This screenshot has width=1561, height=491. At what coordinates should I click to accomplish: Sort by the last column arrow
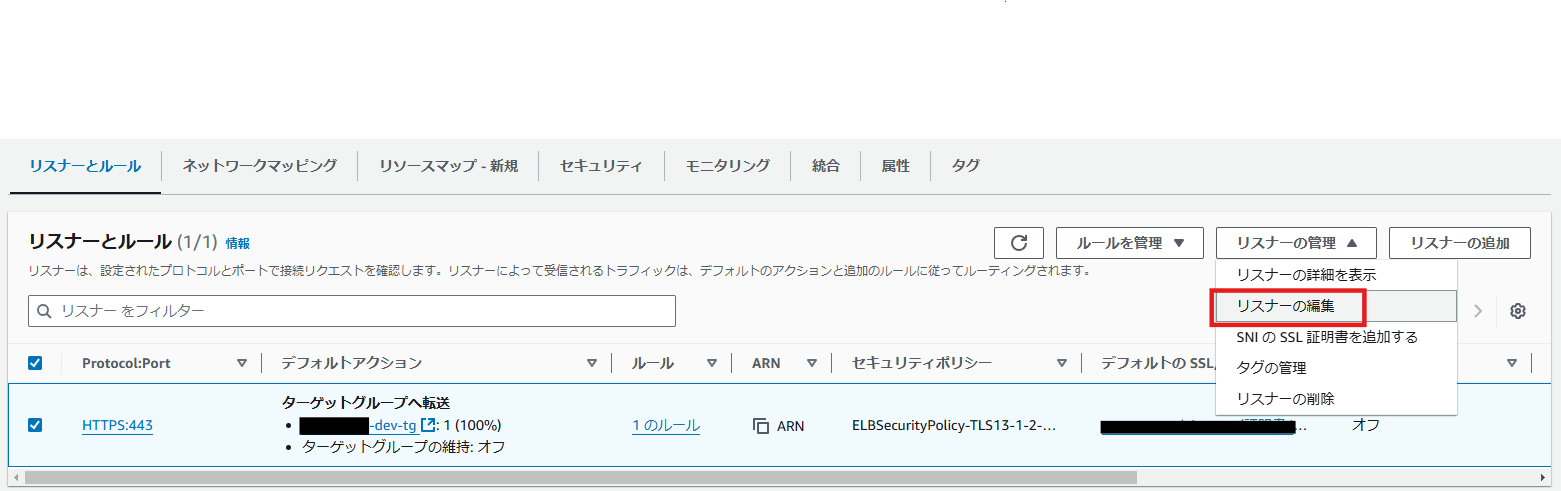1511,363
